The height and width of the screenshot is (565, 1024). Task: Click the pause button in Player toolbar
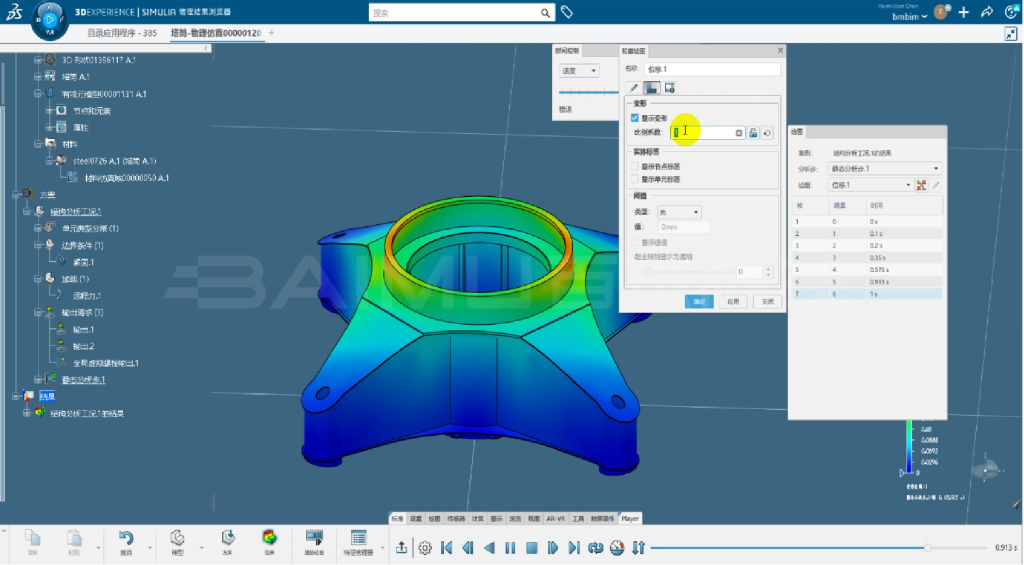[x=510, y=548]
